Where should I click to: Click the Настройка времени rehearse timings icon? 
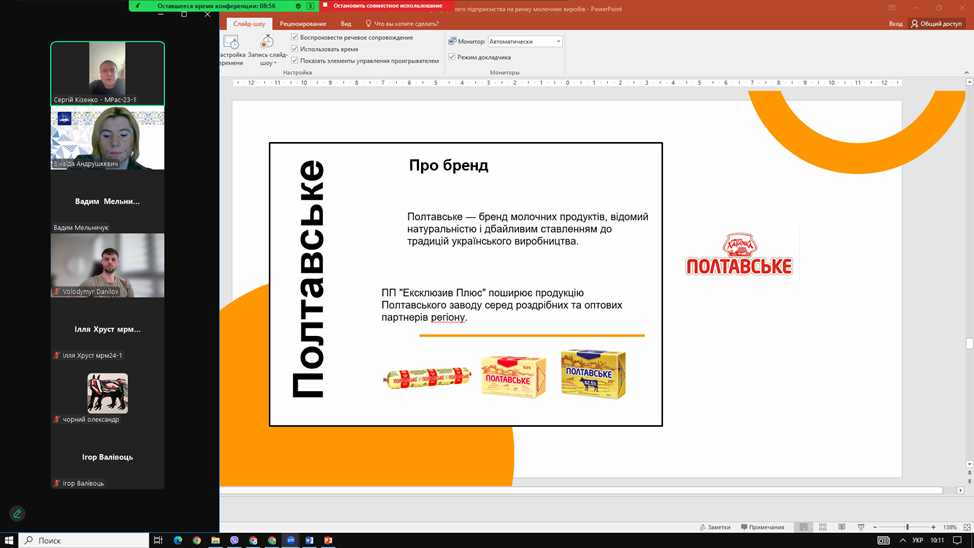(231, 43)
